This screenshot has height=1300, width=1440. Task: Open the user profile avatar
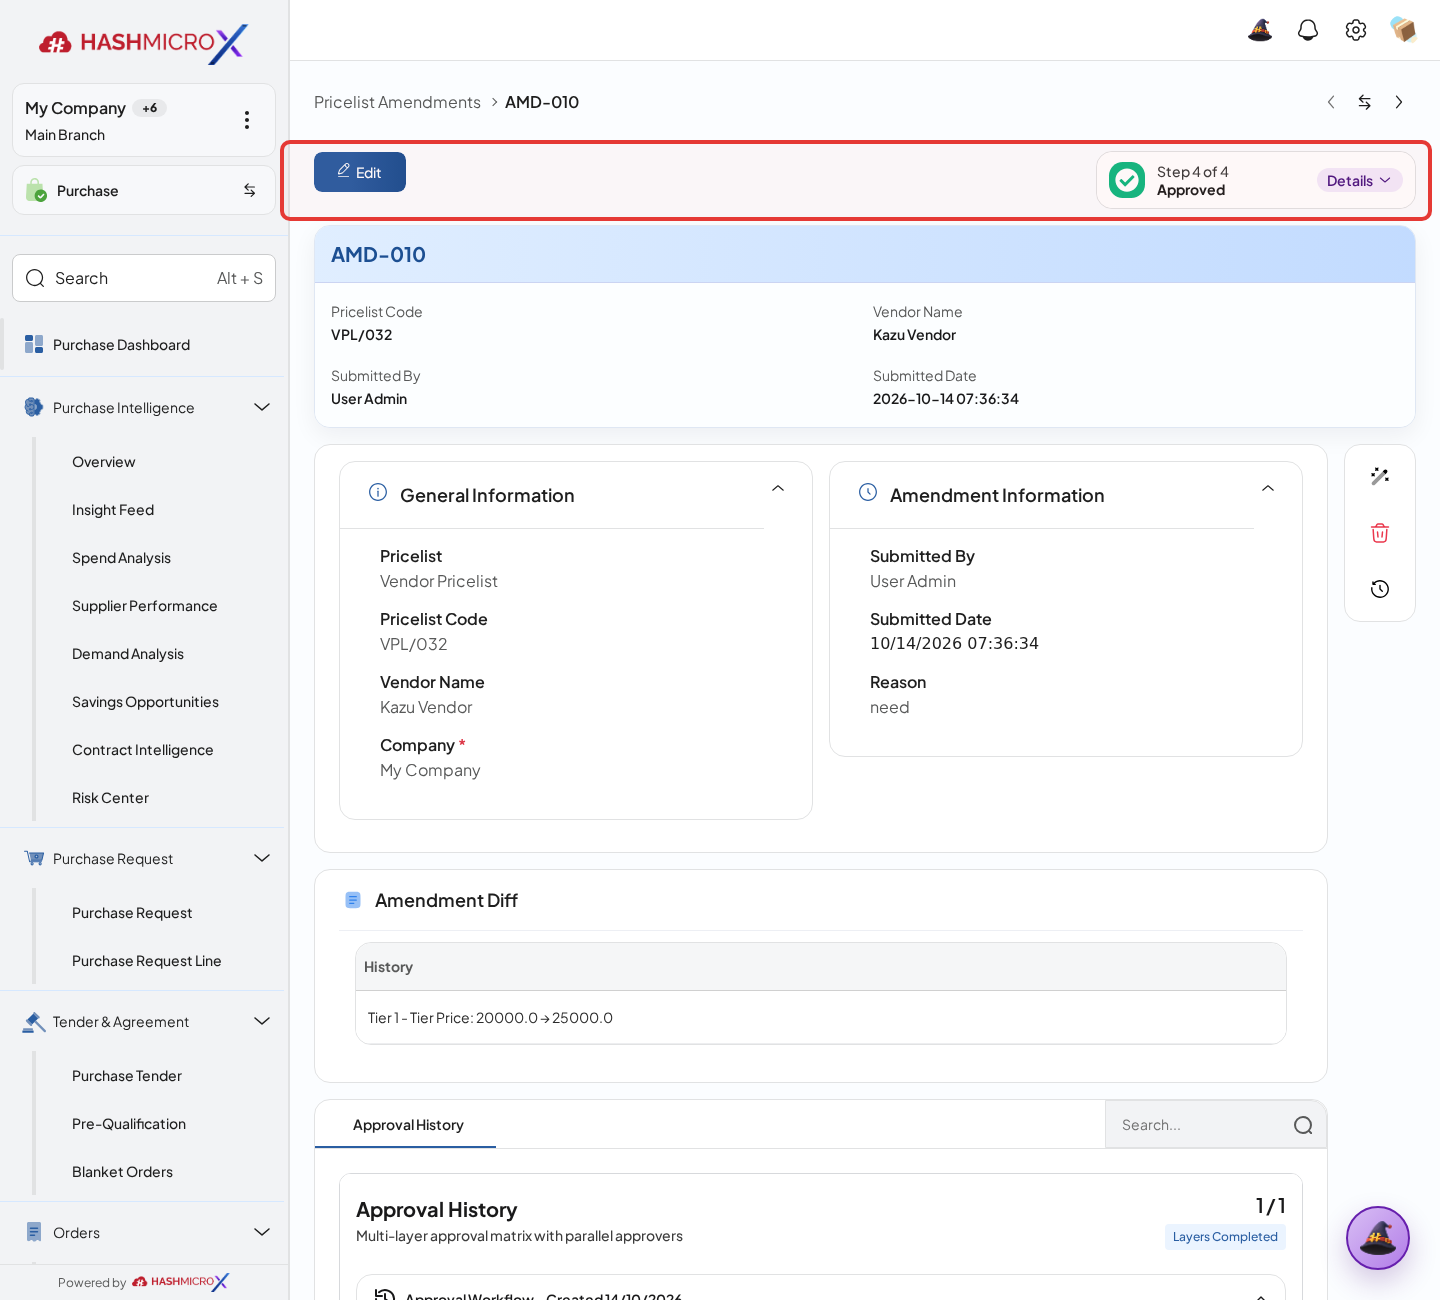[x=1404, y=30]
